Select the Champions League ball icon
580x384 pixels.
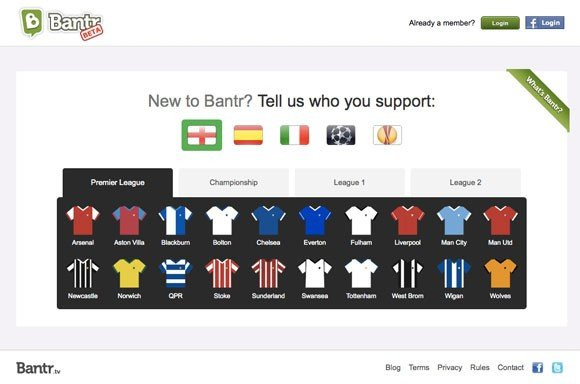[341, 135]
